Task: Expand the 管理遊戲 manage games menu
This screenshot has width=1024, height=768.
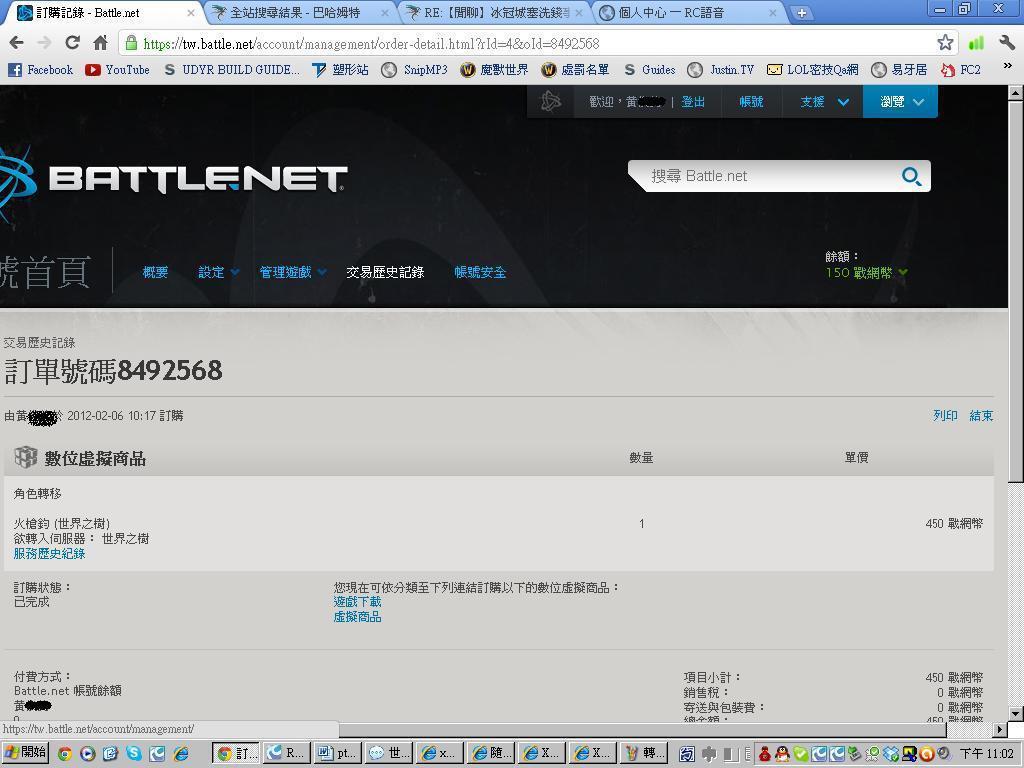Action: 293,272
